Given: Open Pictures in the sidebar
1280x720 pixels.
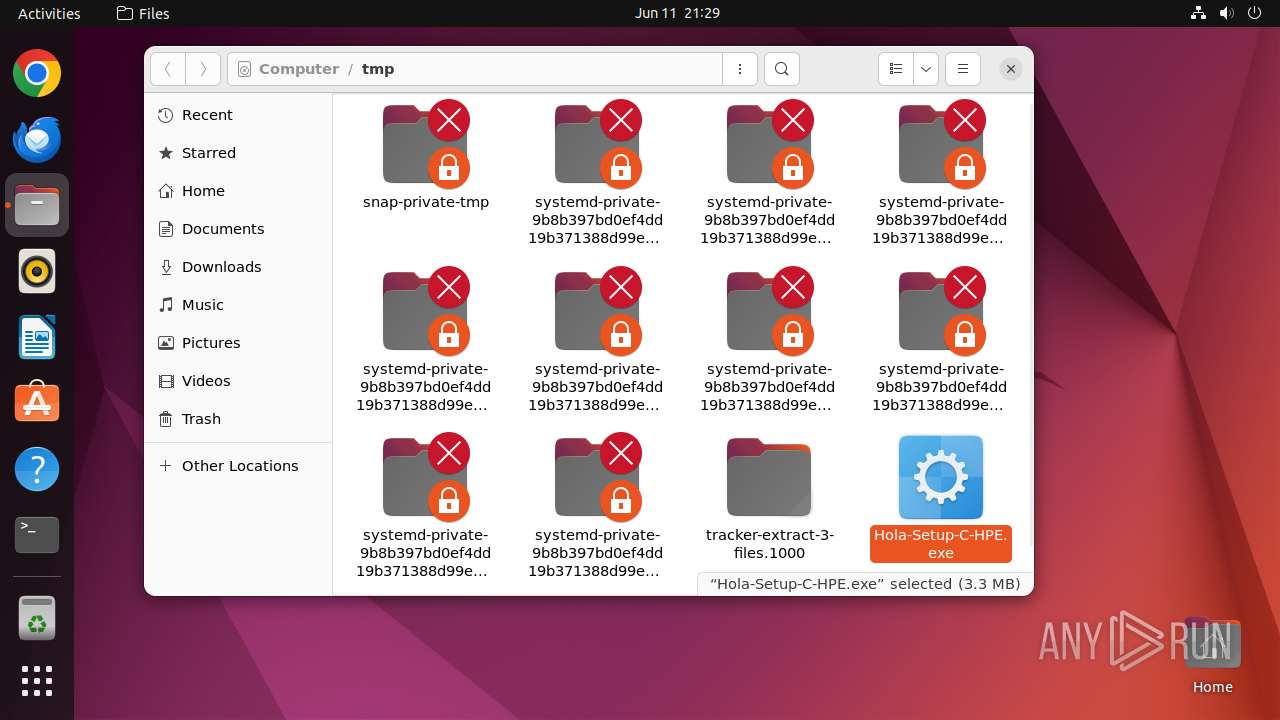Looking at the screenshot, I should click(238, 343).
